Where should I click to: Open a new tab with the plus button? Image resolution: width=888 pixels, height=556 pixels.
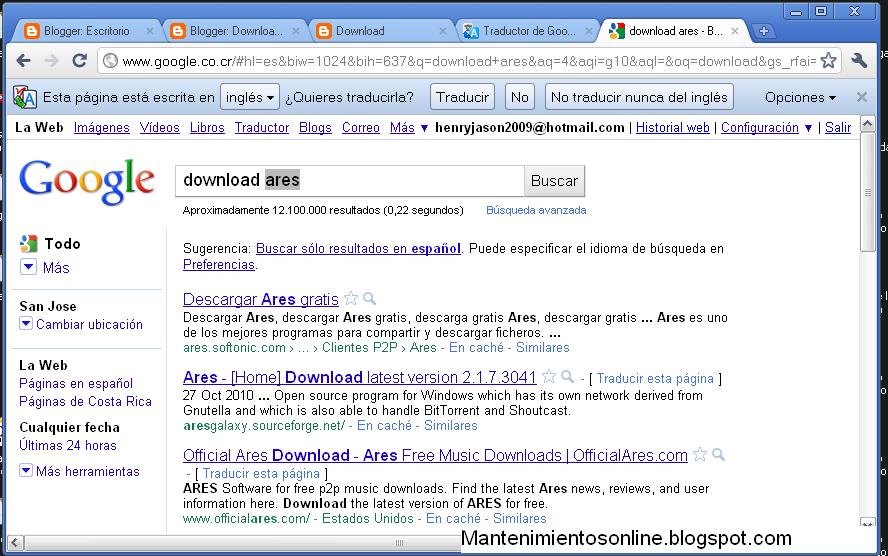(763, 31)
